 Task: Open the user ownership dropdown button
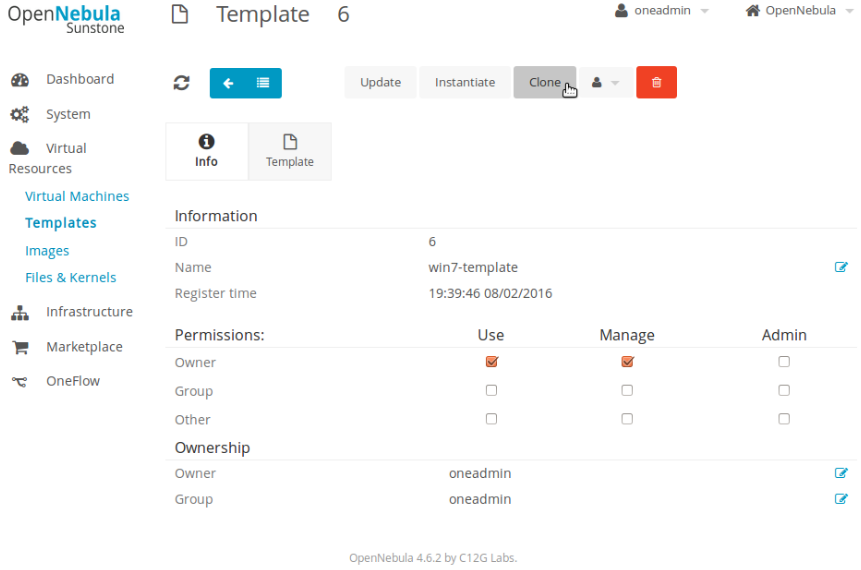point(605,83)
